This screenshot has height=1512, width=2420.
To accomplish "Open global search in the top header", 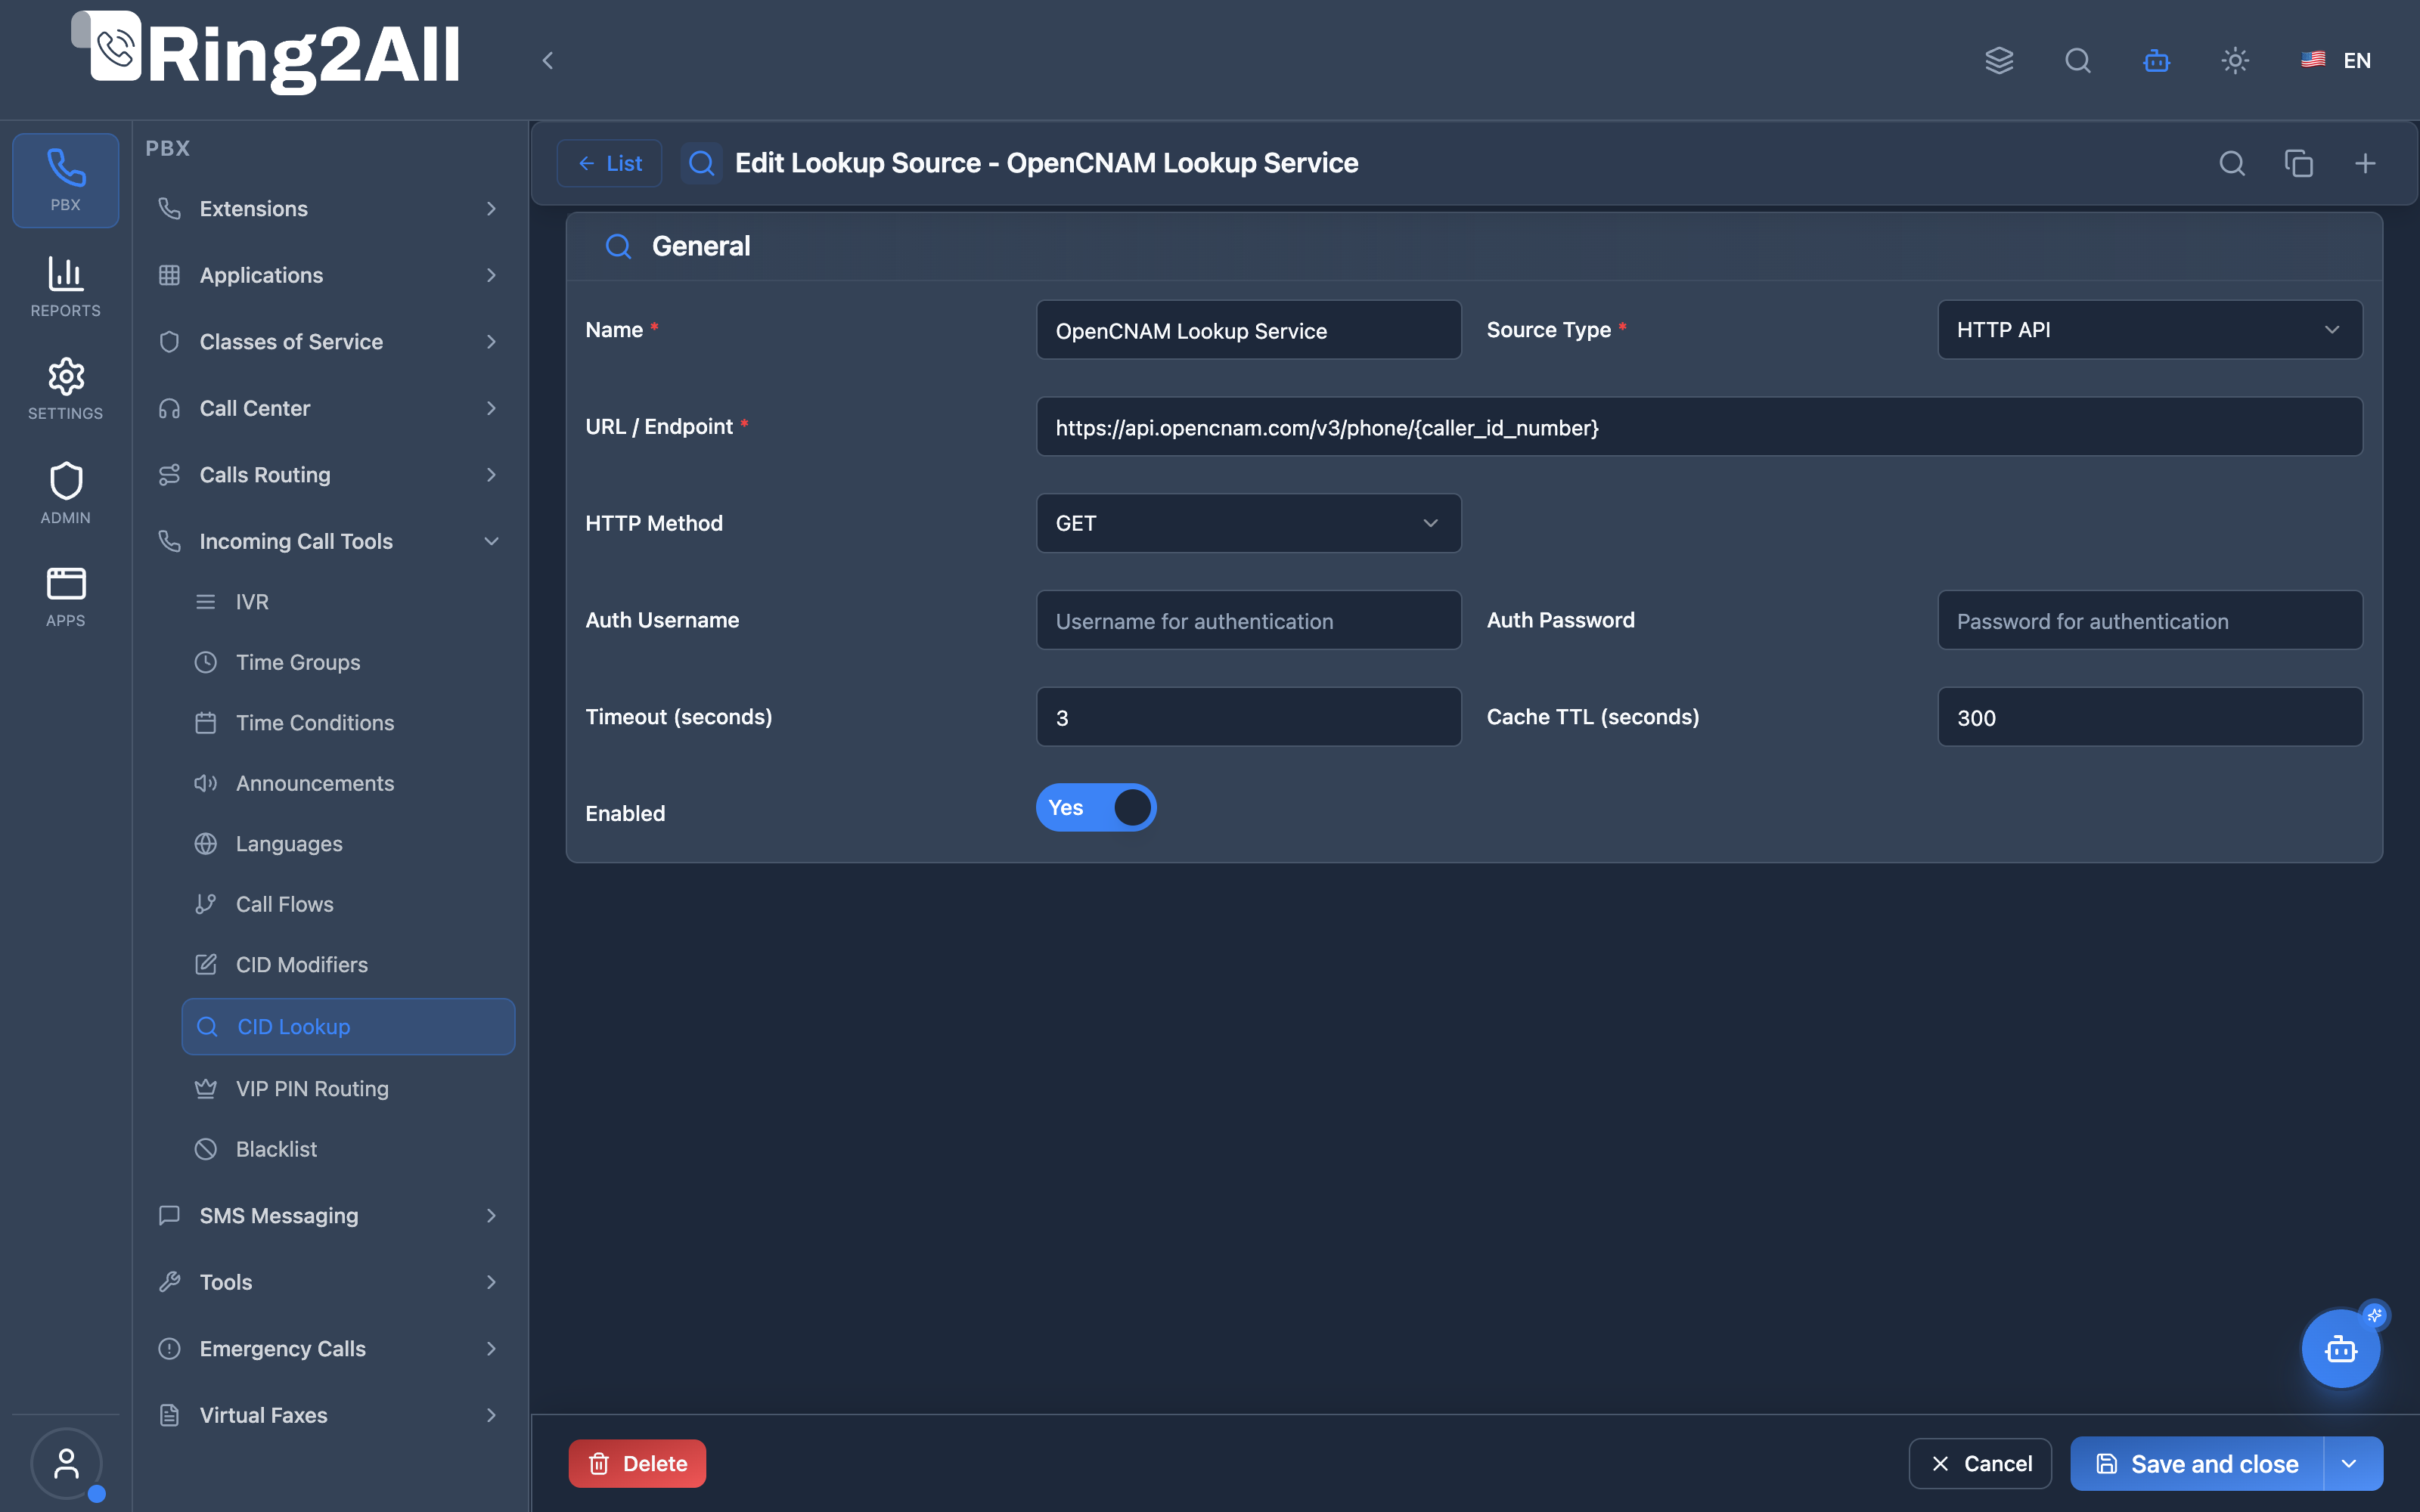I will [x=2078, y=60].
